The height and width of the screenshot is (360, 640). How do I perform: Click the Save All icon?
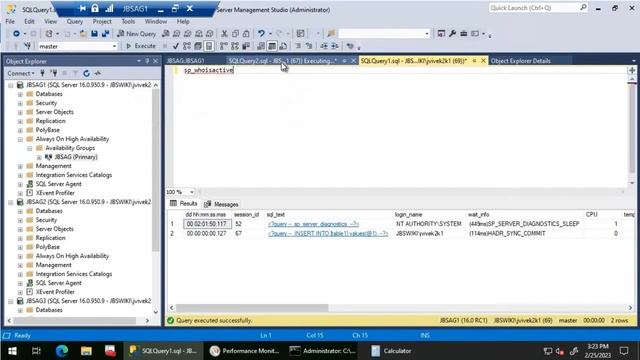click(105, 34)
